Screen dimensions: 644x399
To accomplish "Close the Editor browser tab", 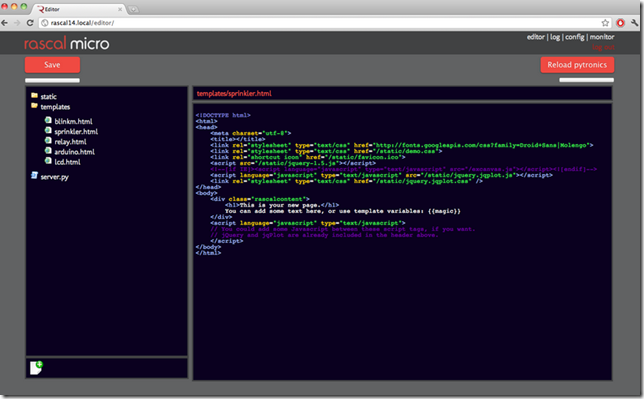I will tap(120, 9).
